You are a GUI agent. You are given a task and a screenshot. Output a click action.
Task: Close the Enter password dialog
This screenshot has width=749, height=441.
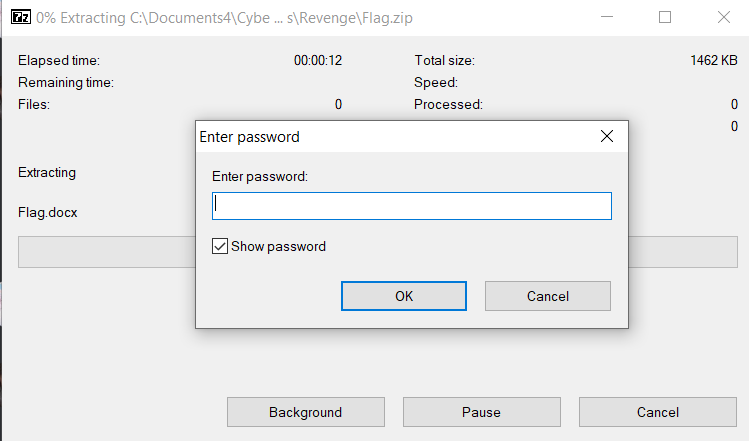point(606,136)
